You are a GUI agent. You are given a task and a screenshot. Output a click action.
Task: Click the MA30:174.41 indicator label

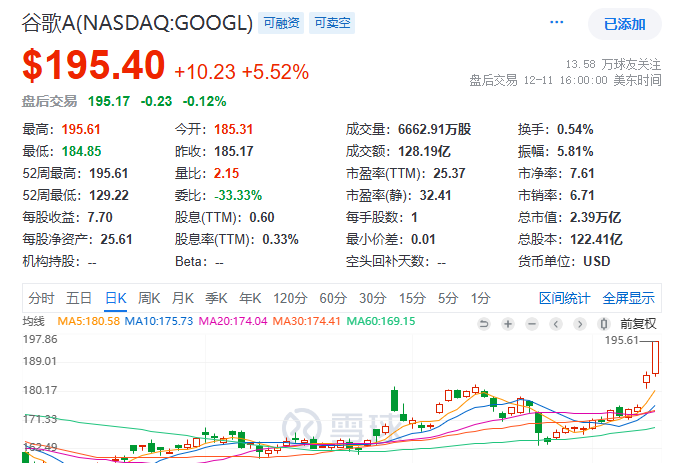pos(307,321)
